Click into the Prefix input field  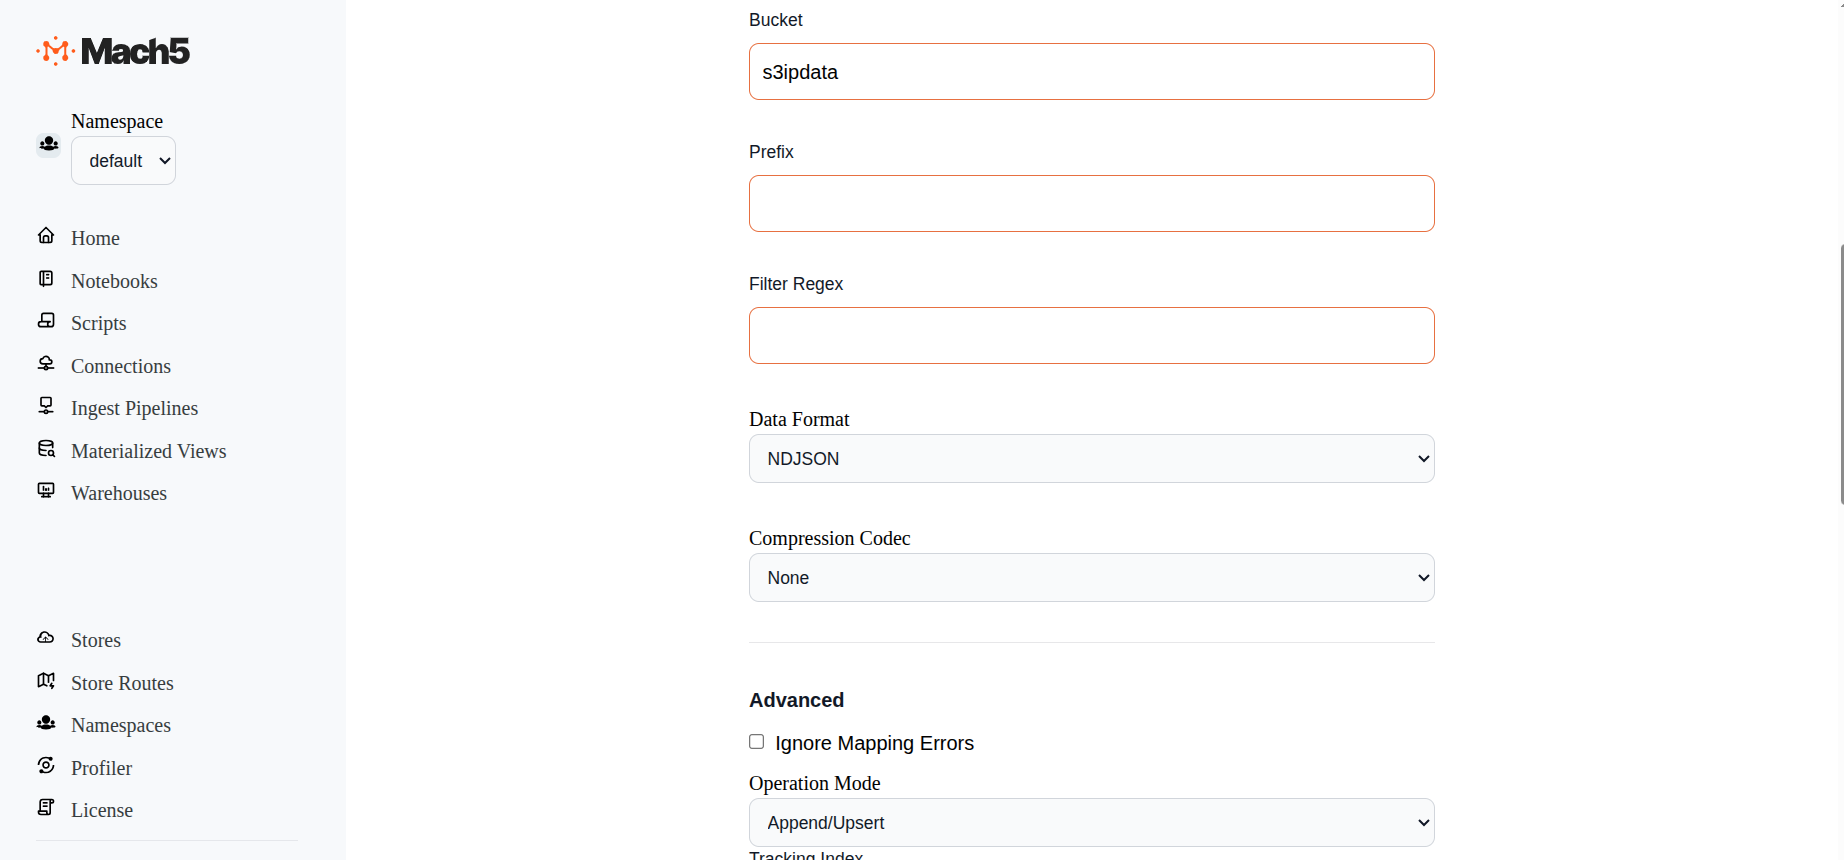coord(1091,204)
